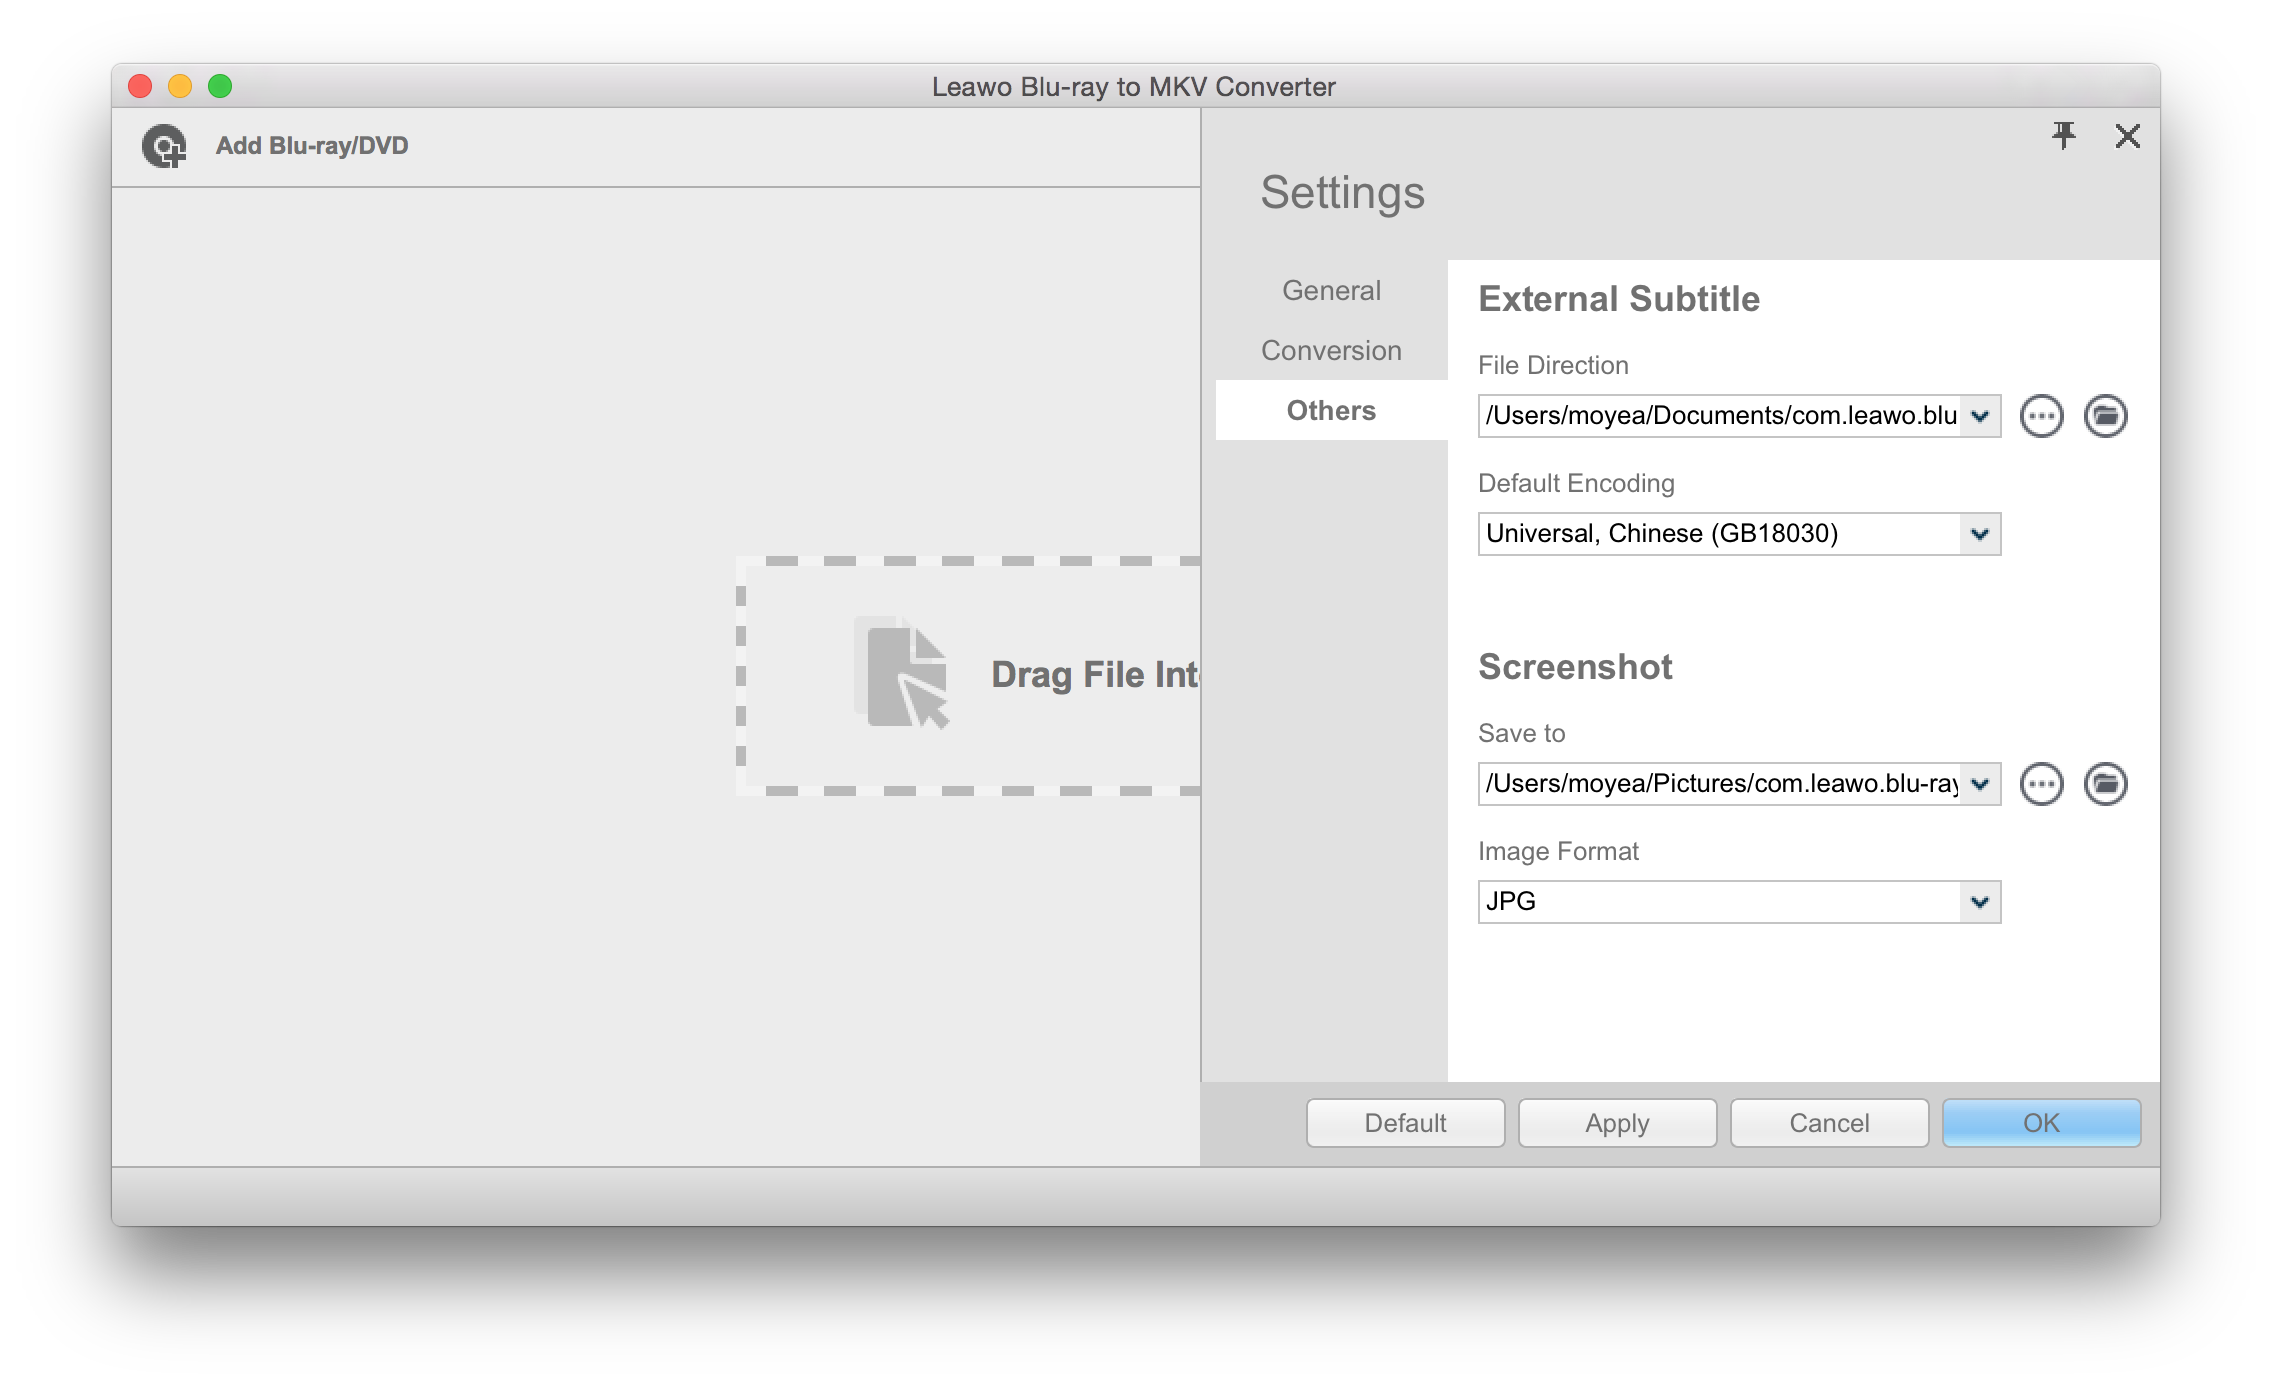Image resolution: width=2272 pixels, height=1386 pixels.
Task: Click the Add Blu-ray/DVD disc icon
Action: pyautogui.click(x=164, y=146)
